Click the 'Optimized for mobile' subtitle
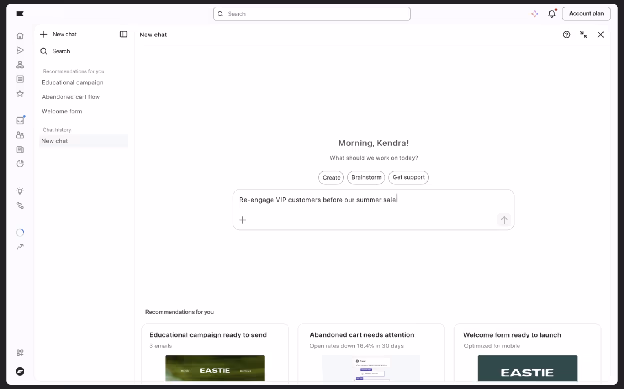 [x=491, y=346]
